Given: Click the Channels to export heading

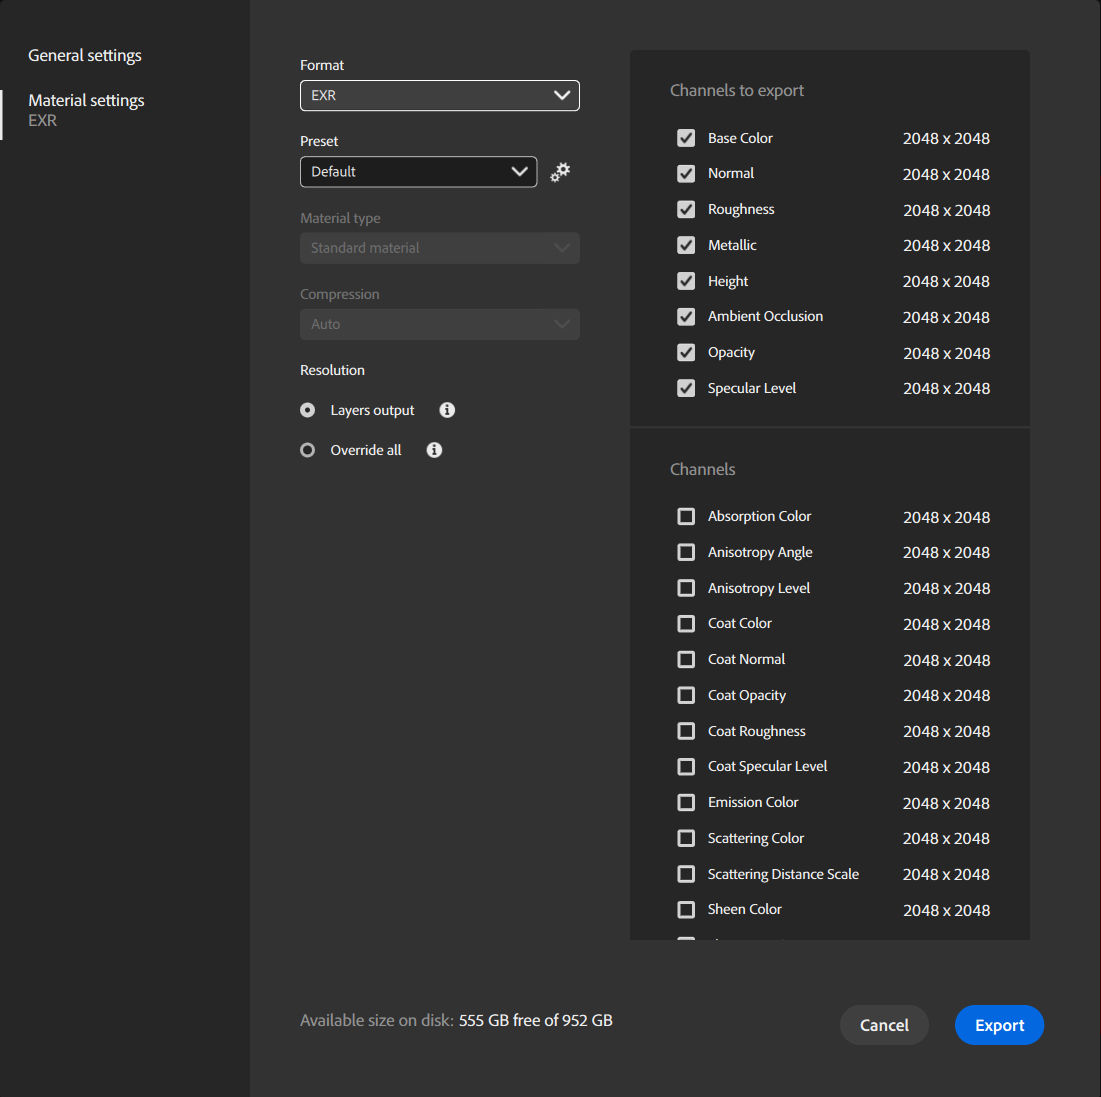Looking at the screenshot, I should click(x=737, y=91).
